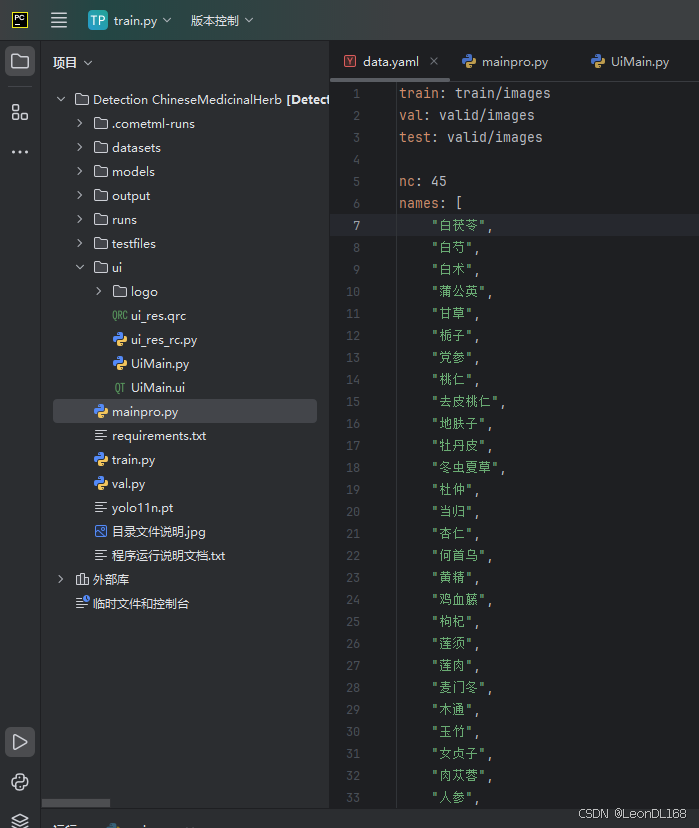This screenshot has height=828, width=699.
Task: Click the data.yaml tab file icon
Action: point(350,61)
